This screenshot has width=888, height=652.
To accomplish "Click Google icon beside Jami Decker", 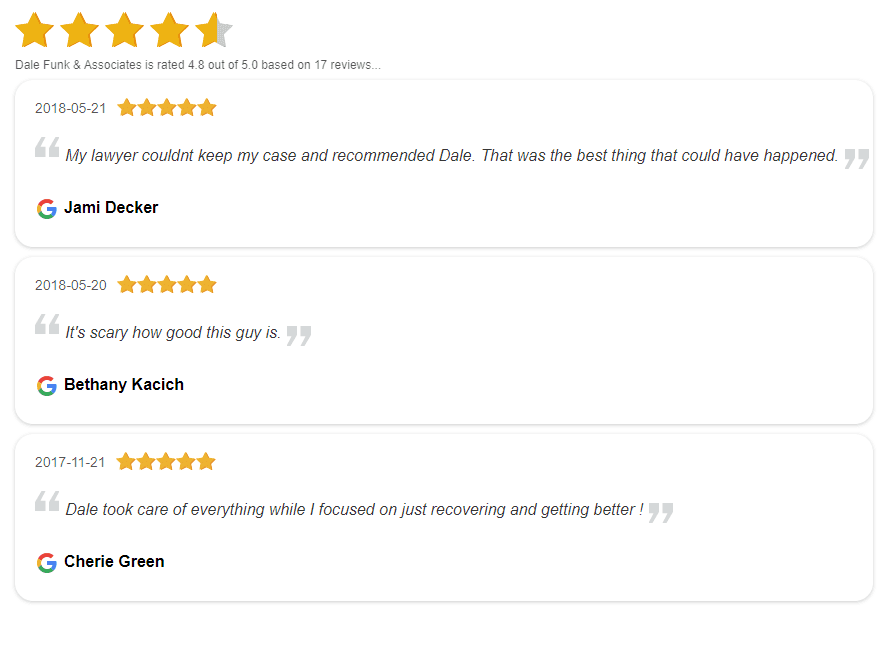I will [x=46, y=208].
